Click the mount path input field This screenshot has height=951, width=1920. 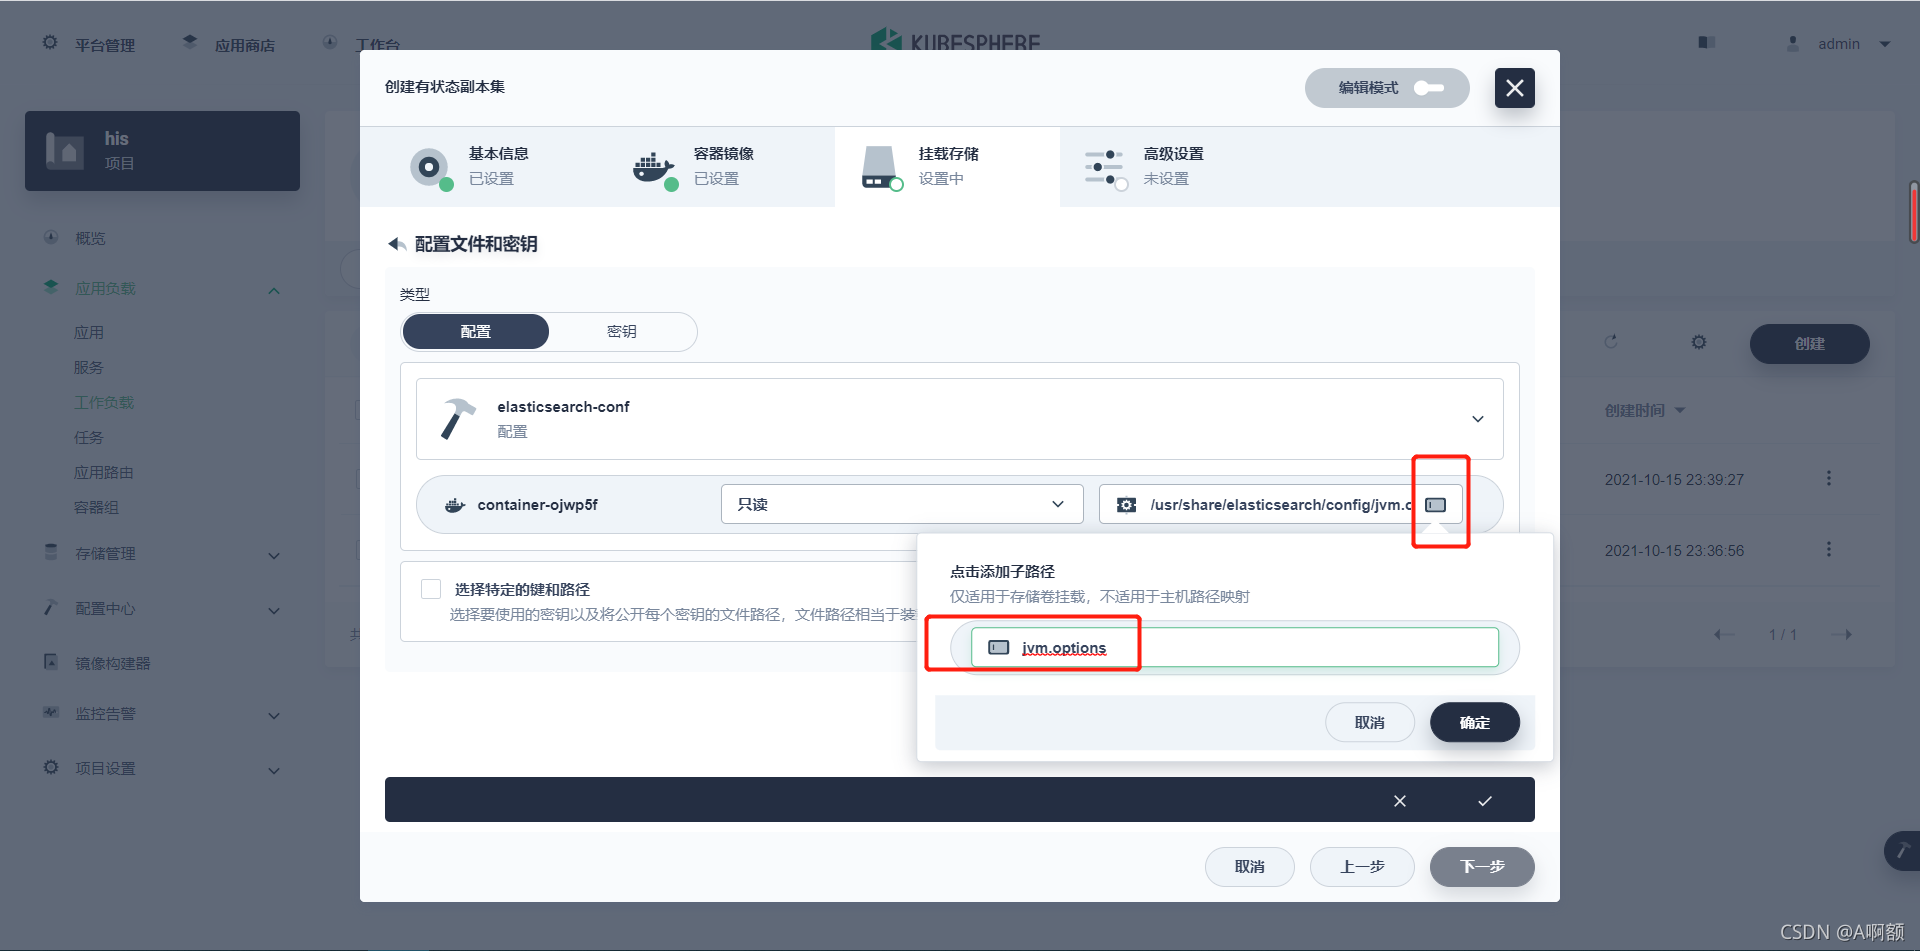coord(1280,504)
